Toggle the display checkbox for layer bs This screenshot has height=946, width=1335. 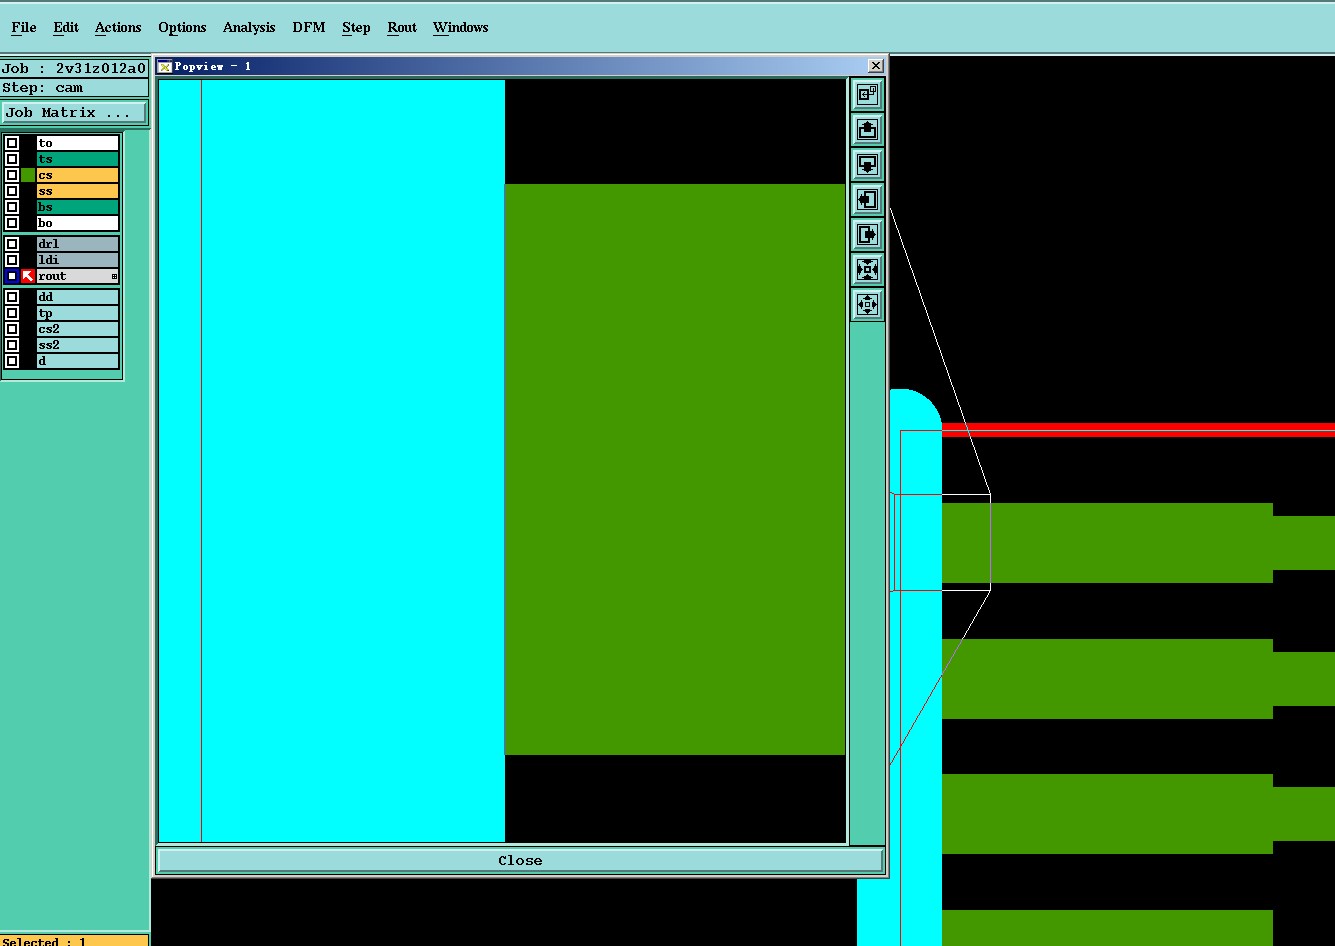coord(12,207)
